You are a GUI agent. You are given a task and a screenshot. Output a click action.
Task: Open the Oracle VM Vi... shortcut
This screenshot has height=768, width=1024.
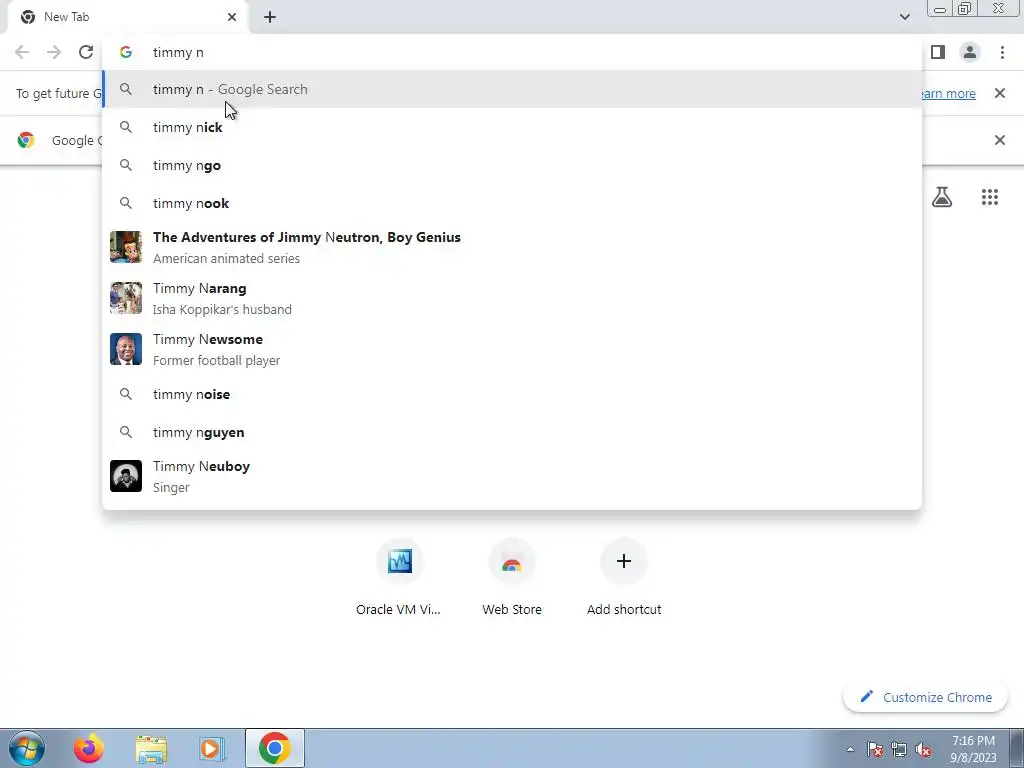coord(399,578)
